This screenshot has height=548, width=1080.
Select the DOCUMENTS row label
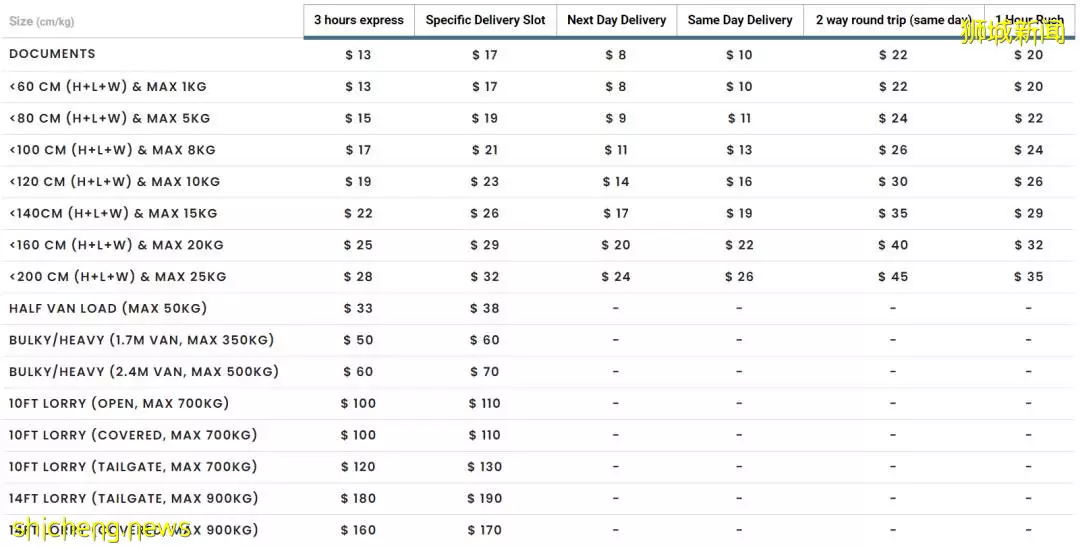tap(52, 54)
